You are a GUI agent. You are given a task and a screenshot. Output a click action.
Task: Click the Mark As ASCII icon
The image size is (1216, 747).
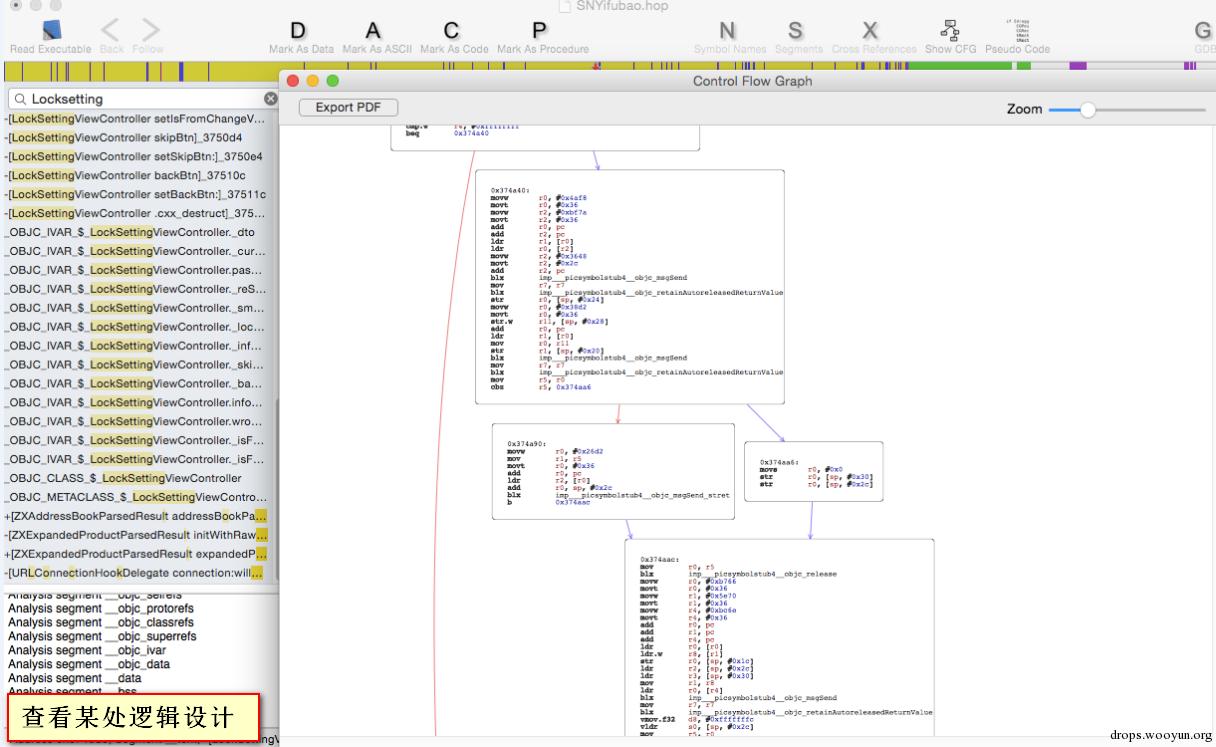[373, 31]
